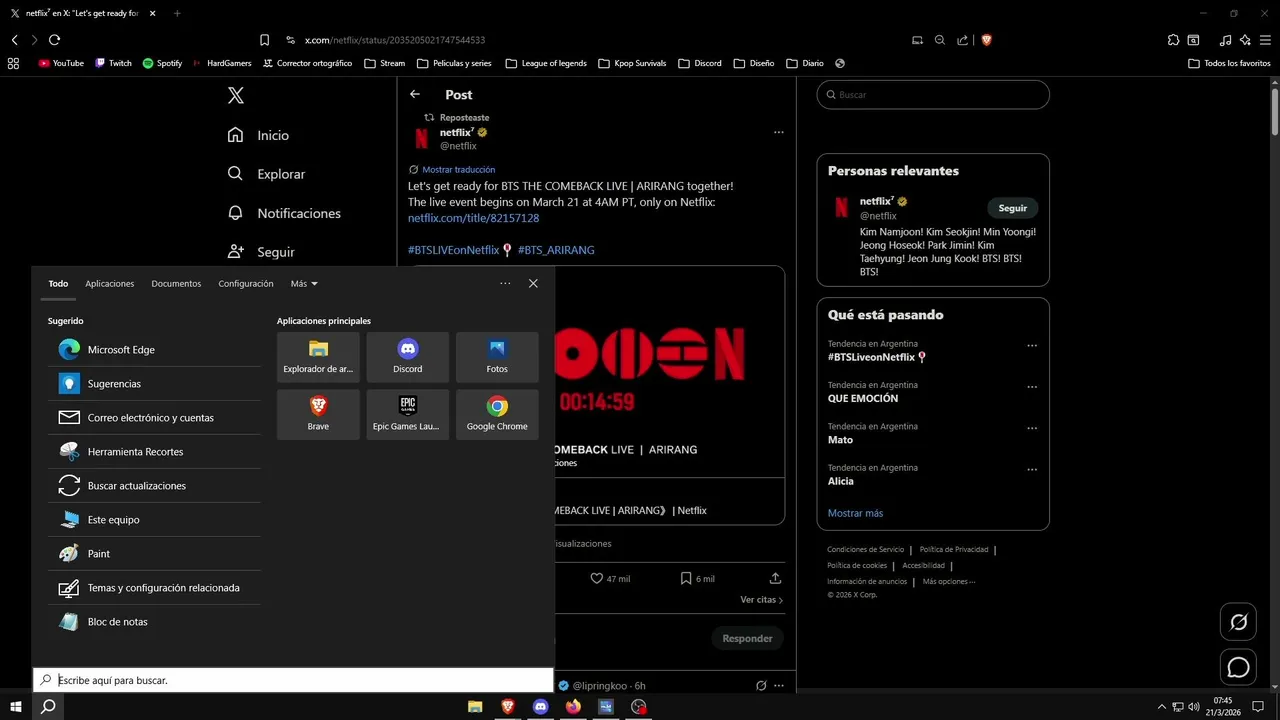Open Temas y configuración relacionada
This screenshot has width=1280, height=720.
[154, 588]
